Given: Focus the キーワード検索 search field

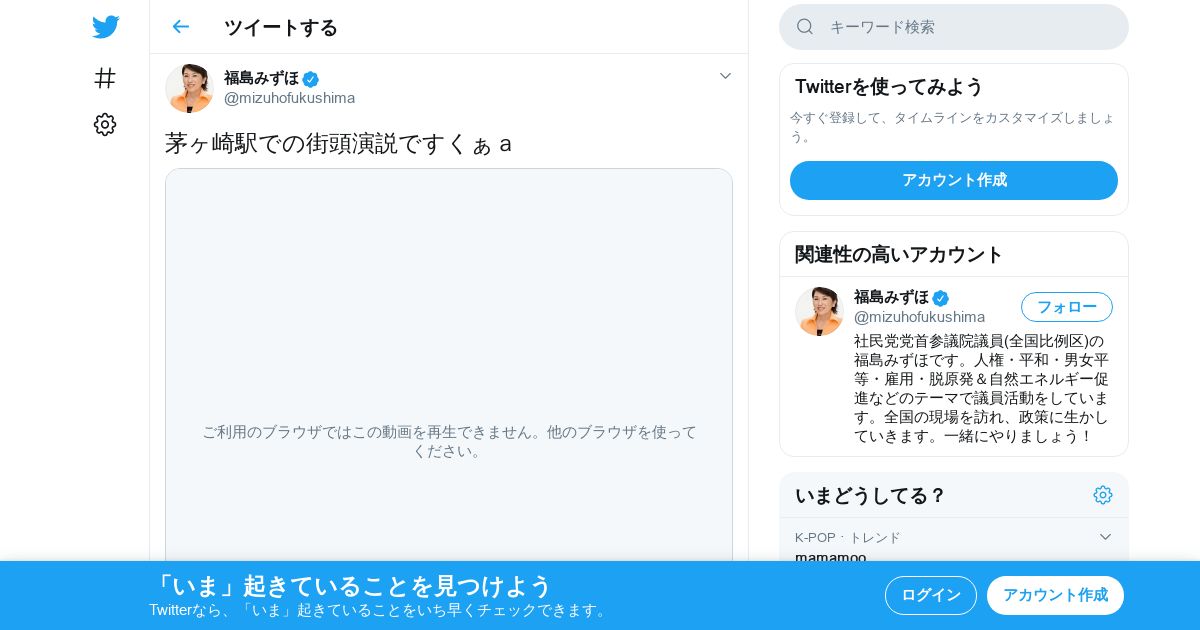Looking at the screenshot, I should tap(954, 27).
